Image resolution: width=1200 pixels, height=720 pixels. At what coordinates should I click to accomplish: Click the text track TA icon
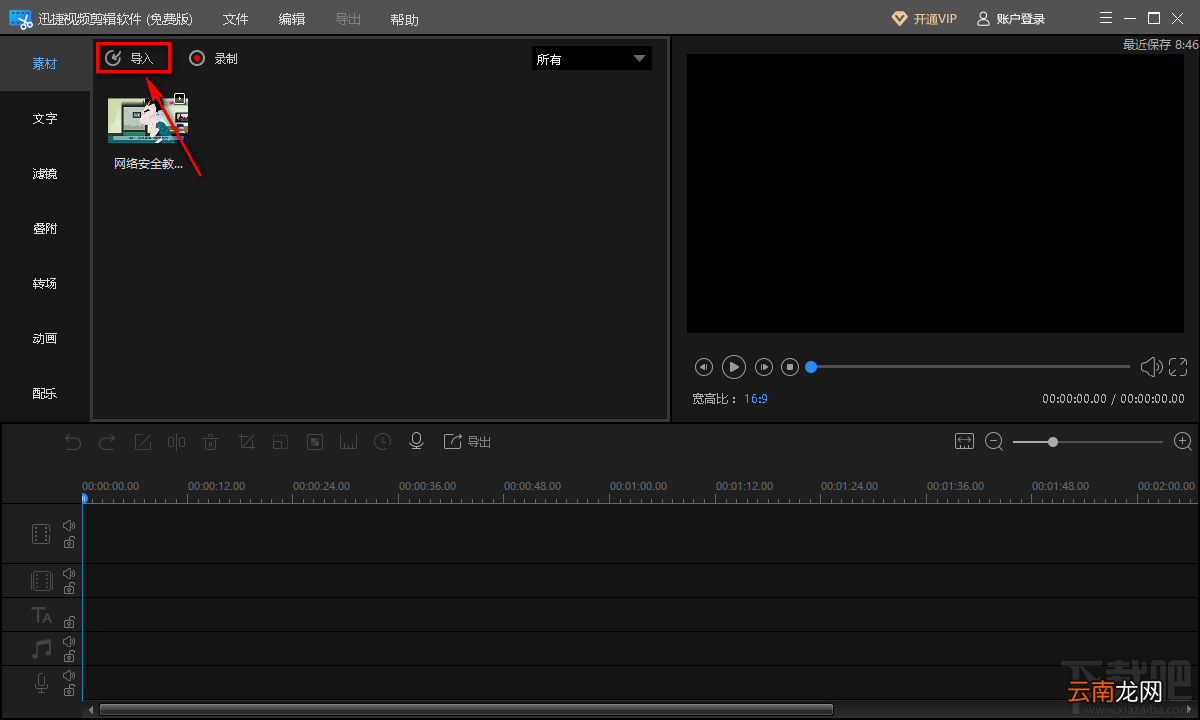tap(41, 615)
